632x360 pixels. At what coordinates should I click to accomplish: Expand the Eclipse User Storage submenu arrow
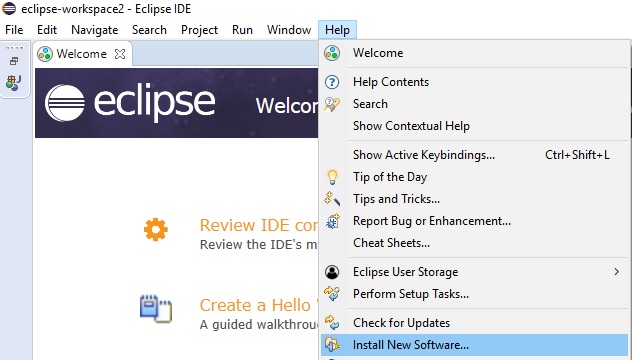click(x=616, y=272)
